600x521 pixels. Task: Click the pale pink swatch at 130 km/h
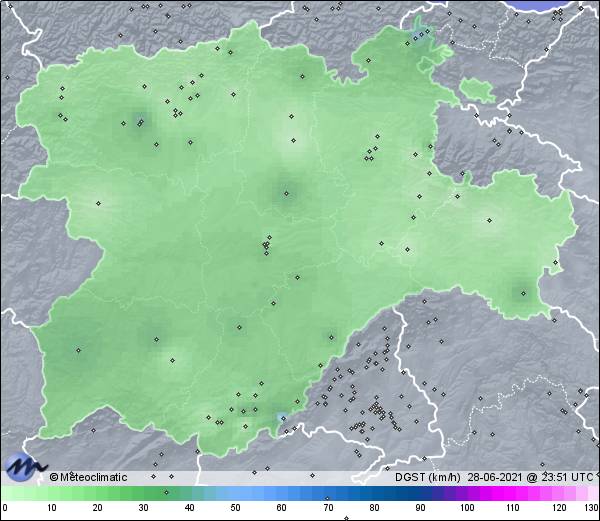[594, 493]
